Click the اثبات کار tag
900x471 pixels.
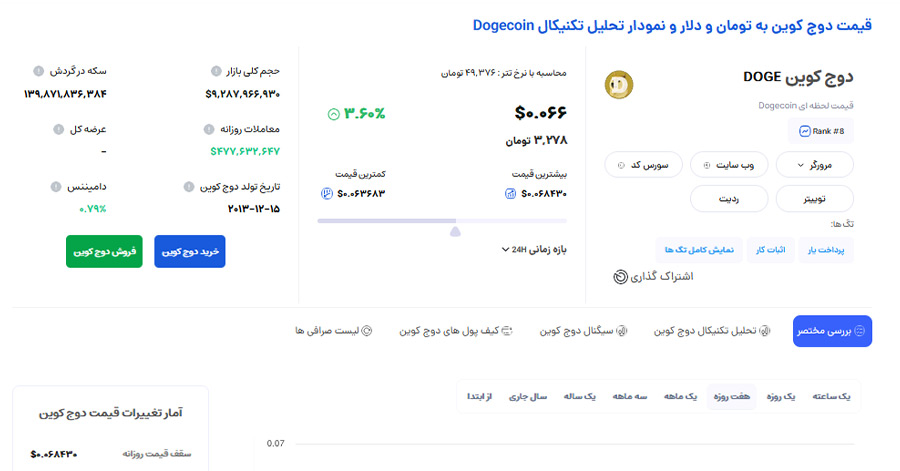[x=770, y=250]
